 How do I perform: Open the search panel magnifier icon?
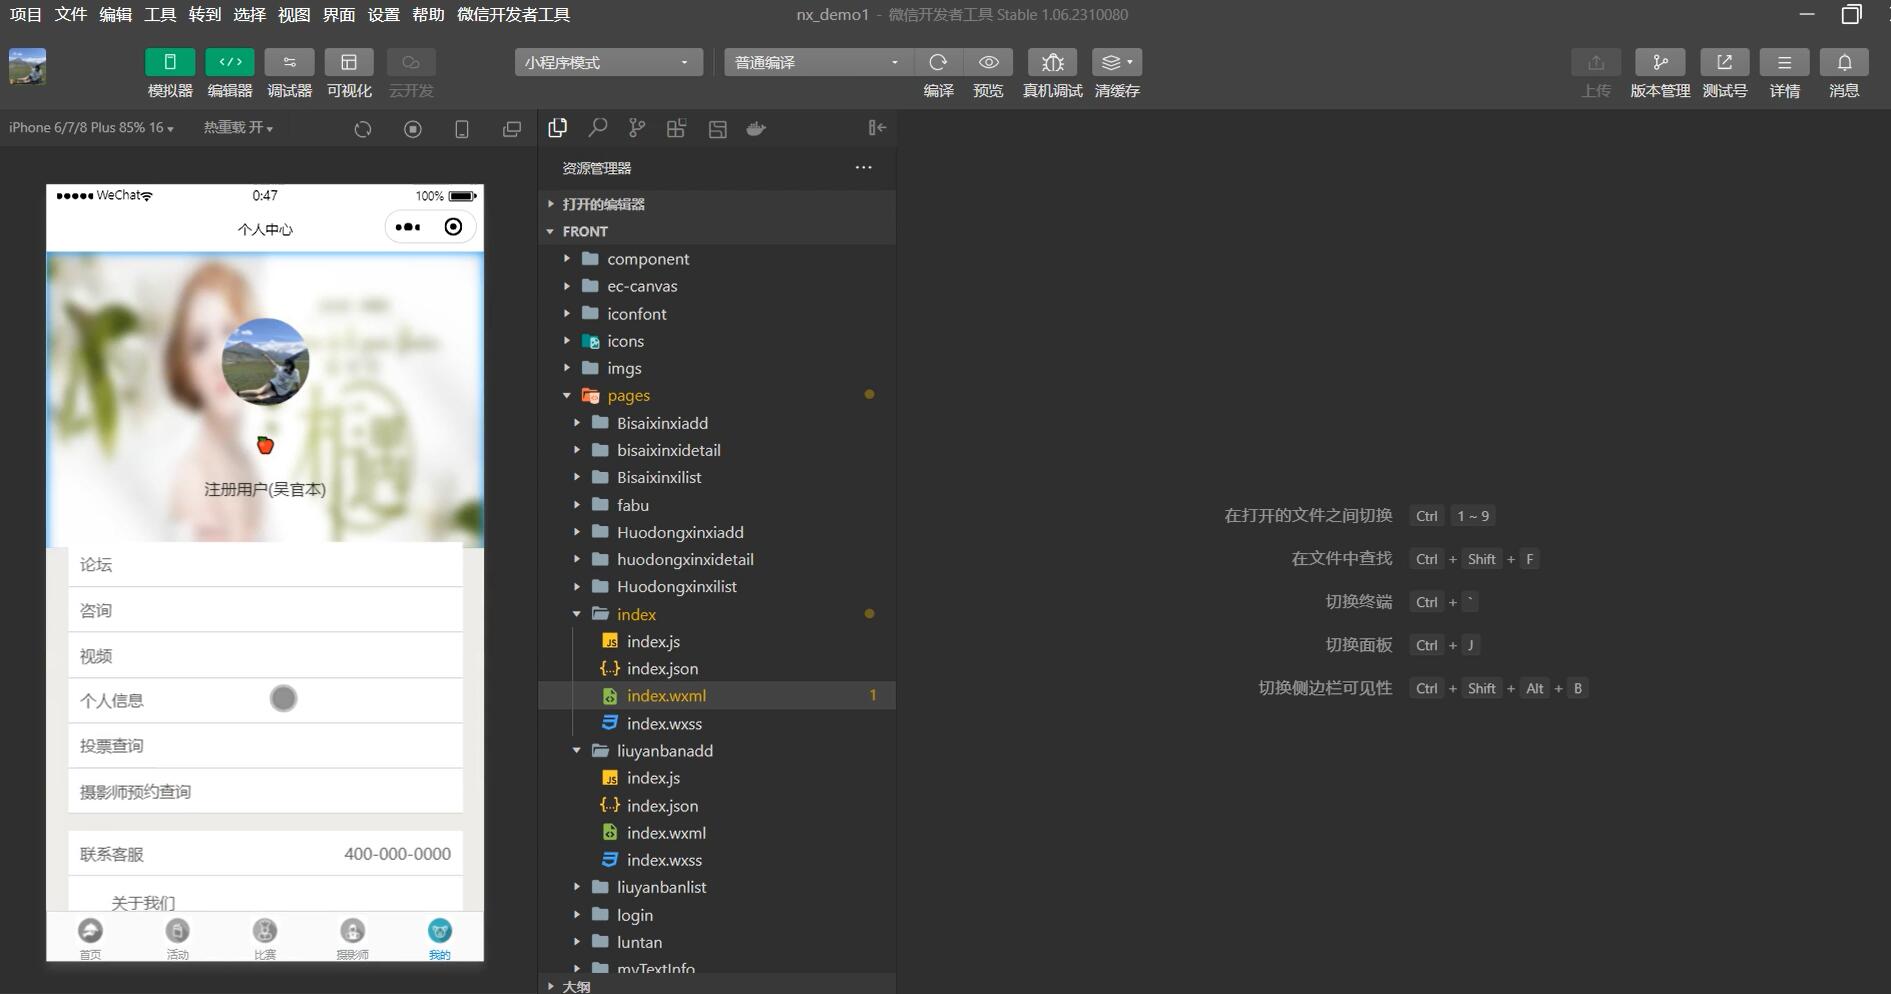pyautogui.click(x=598, y=128)
